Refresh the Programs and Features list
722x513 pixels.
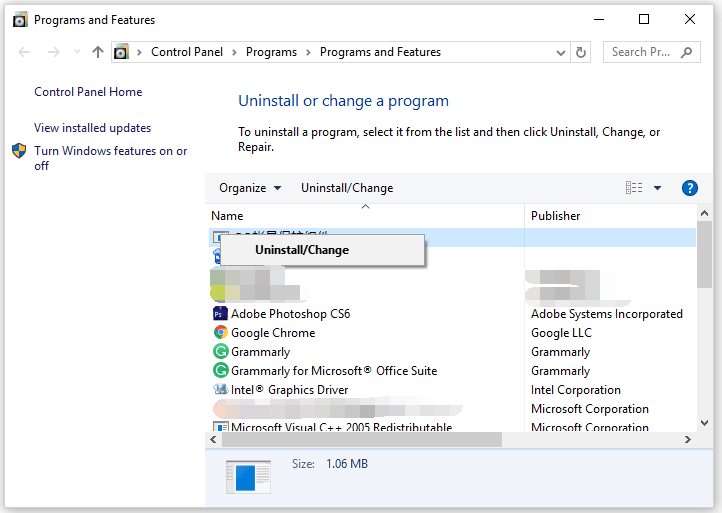(581, 52)
